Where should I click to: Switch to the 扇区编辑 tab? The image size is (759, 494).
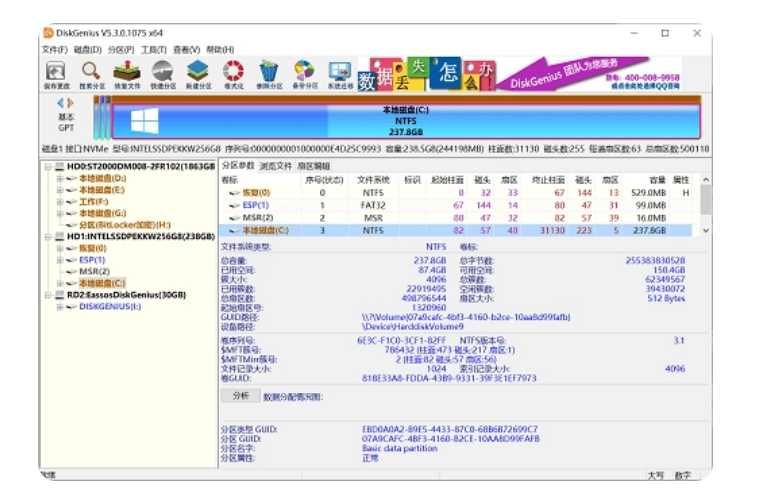pyautogui.click(x=313, y=166)
